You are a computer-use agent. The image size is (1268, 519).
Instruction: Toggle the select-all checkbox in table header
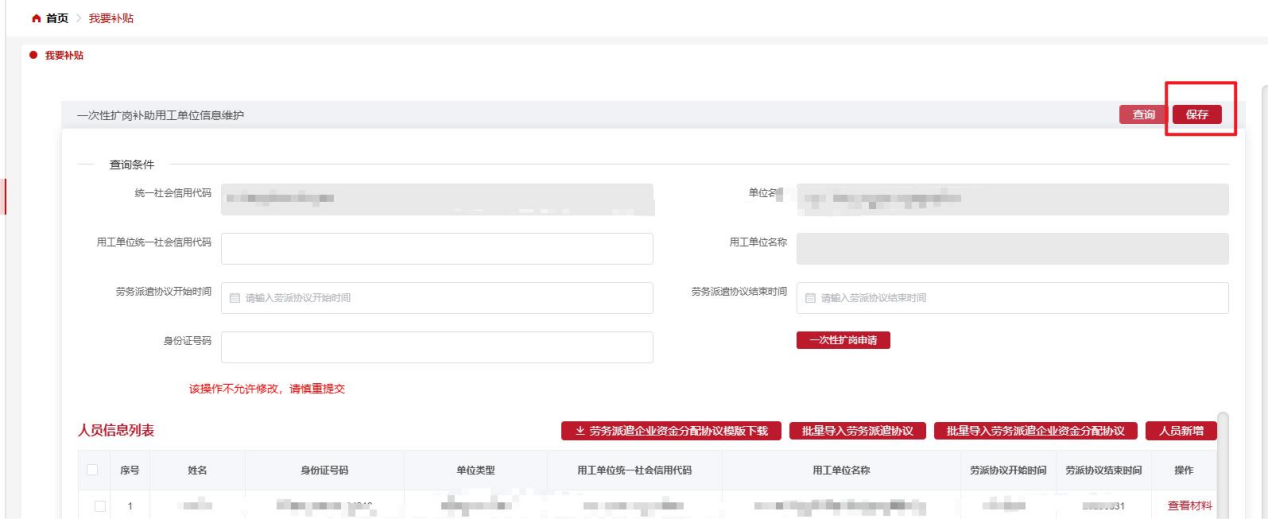point(93,470)
